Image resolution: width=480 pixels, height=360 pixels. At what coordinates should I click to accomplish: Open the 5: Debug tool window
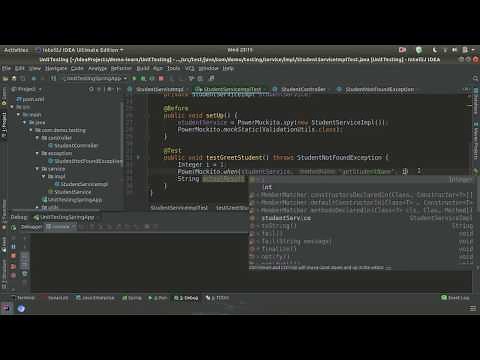click(186, 298)
